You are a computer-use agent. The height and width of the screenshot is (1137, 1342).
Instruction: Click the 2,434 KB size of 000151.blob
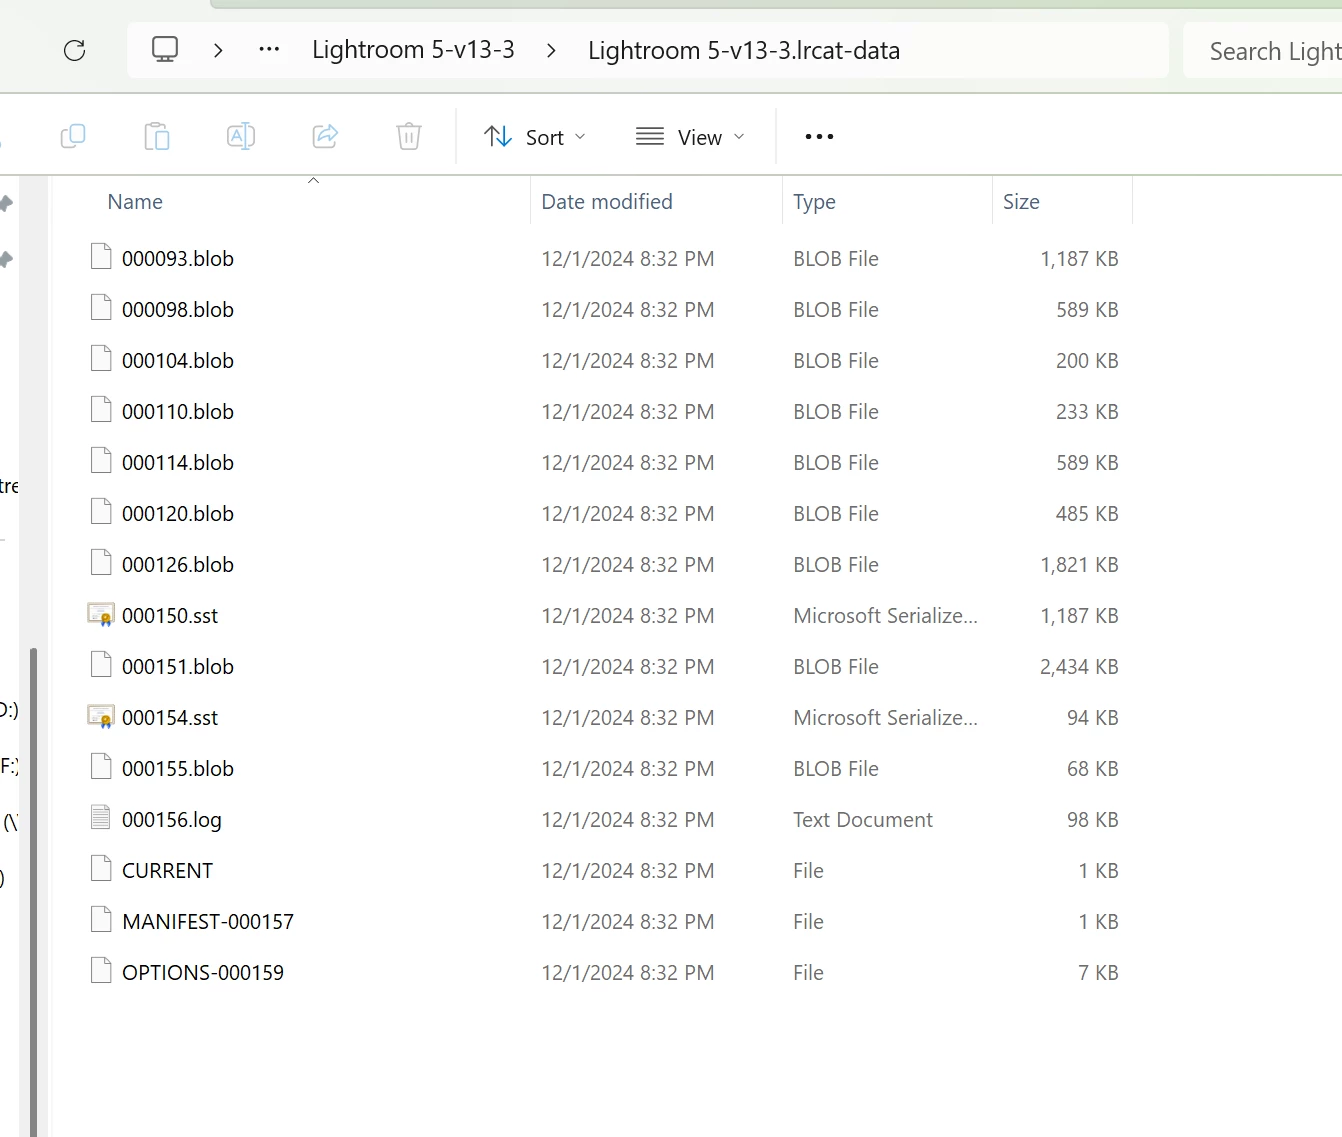pos(1079,667)
